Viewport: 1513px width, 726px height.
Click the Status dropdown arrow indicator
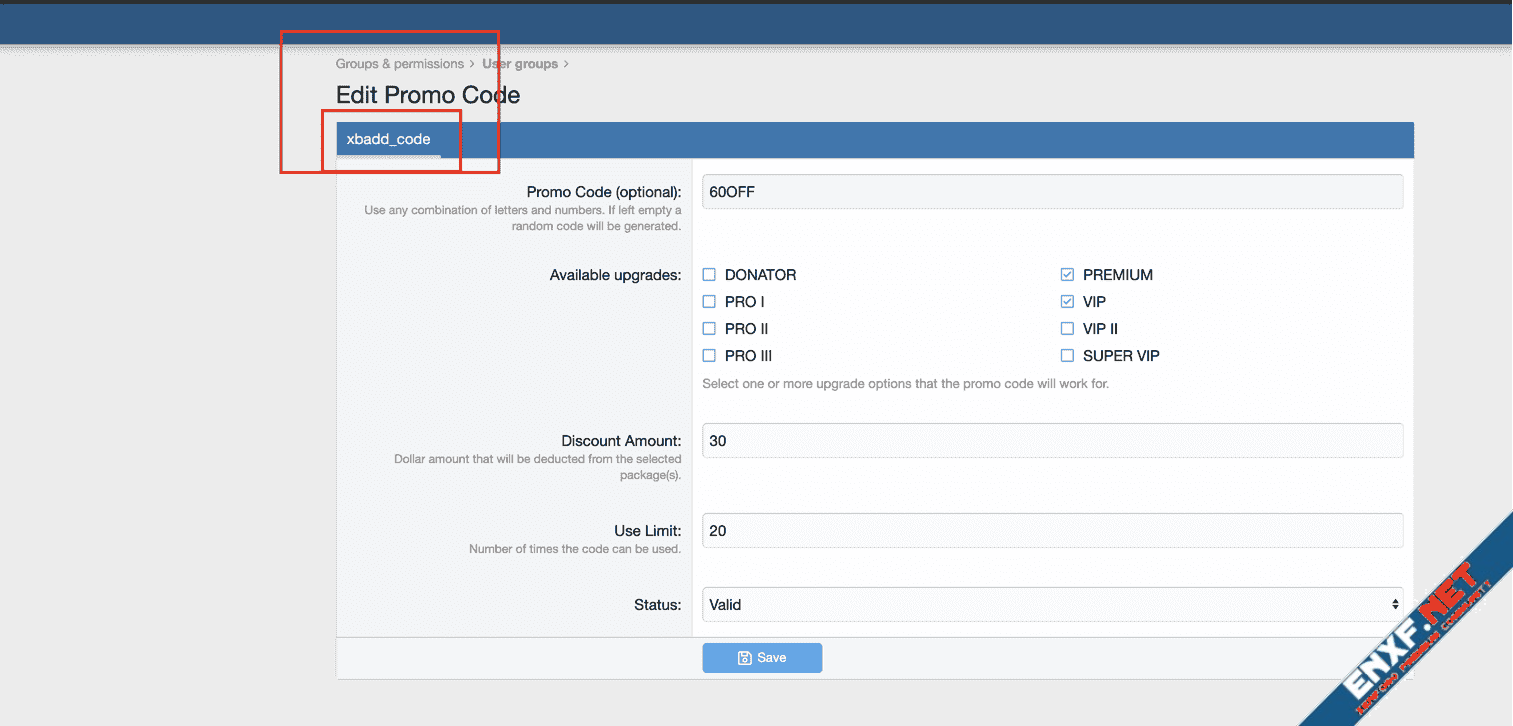[1395, 605]
